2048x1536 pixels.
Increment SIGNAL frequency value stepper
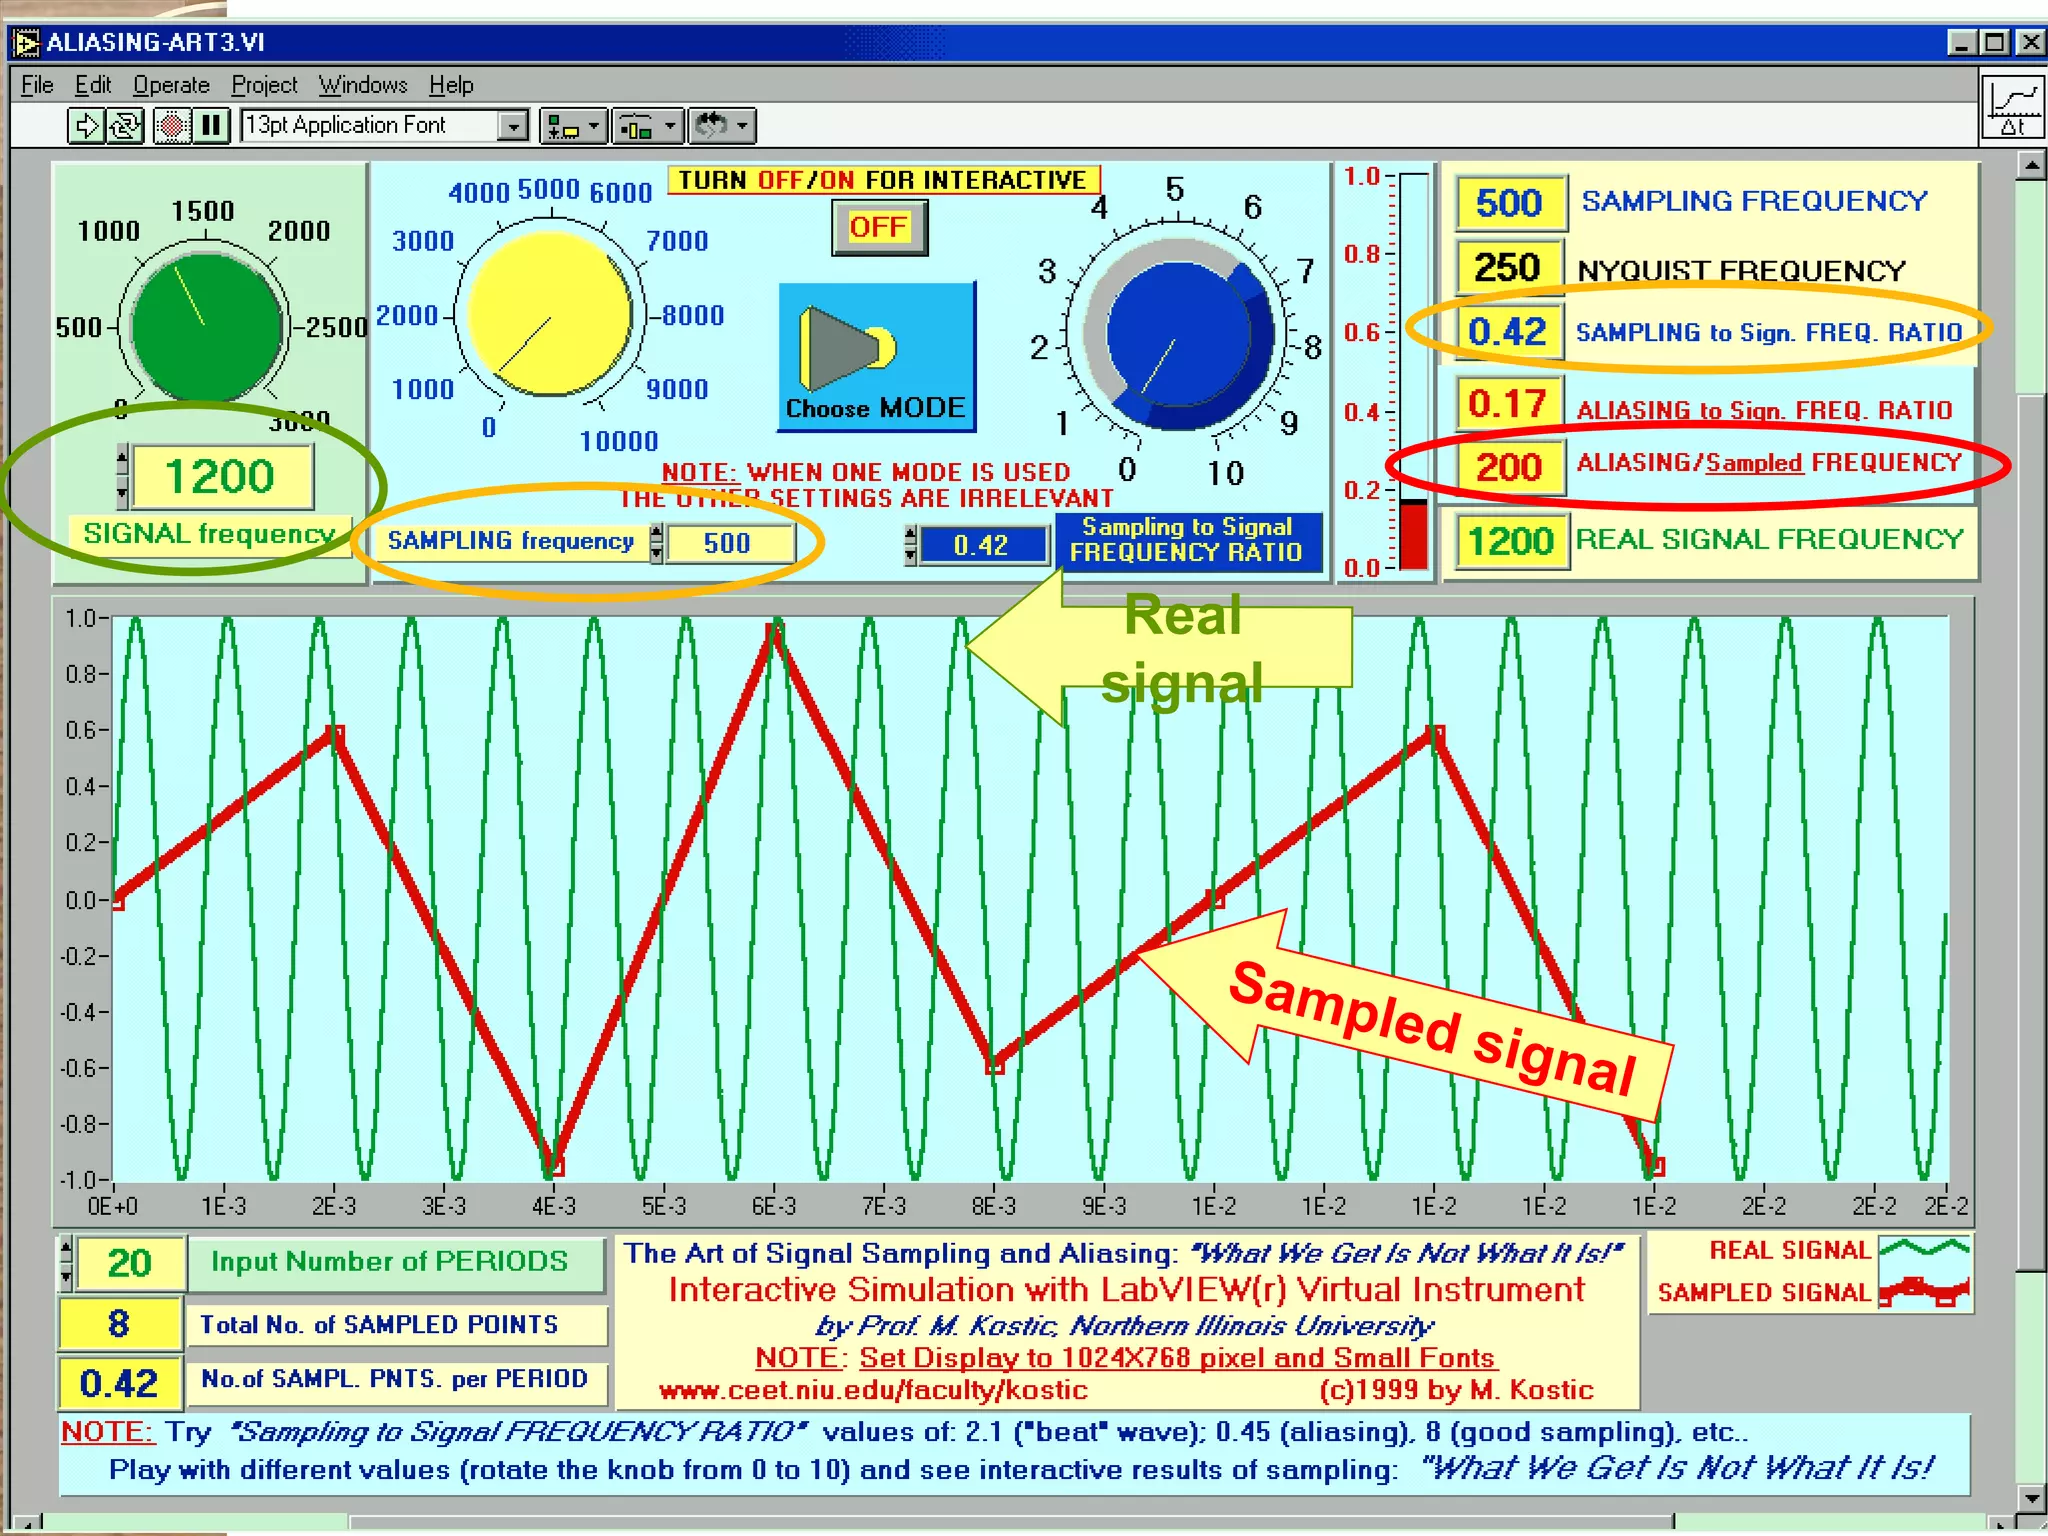point(122,460)
